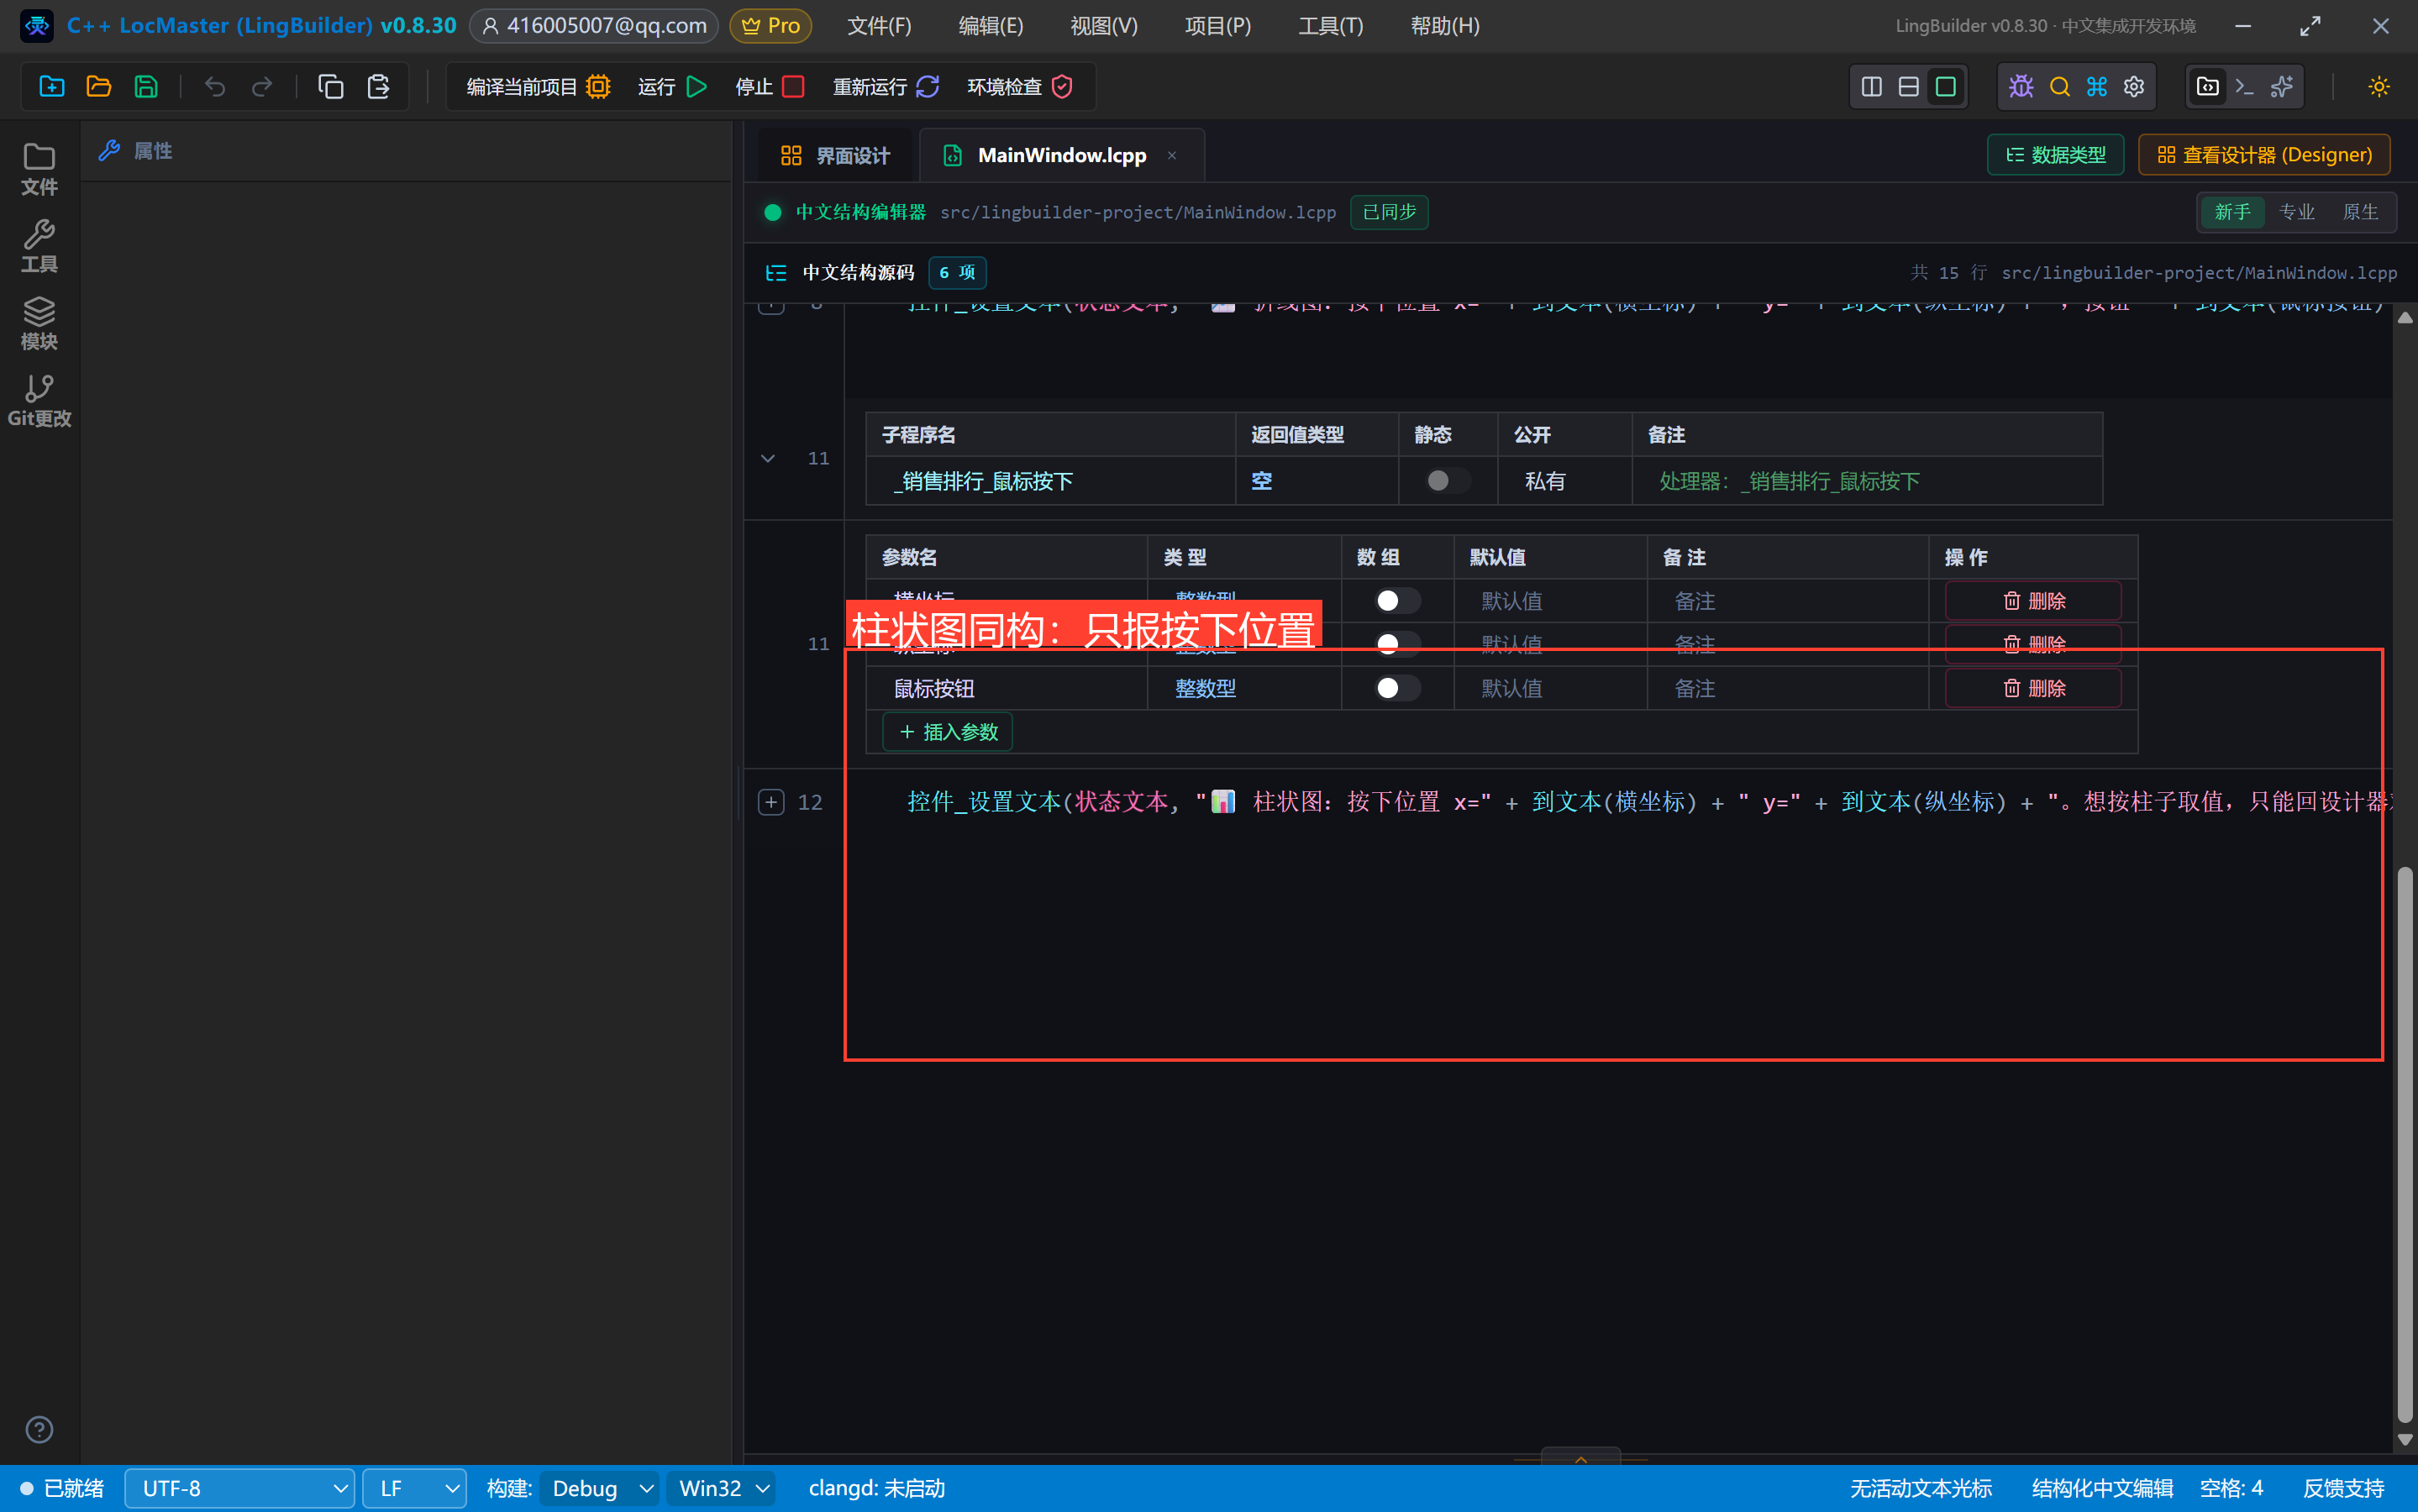Toggle array switch for 鼠标按钮 parameter

[x=1397, y=688]
